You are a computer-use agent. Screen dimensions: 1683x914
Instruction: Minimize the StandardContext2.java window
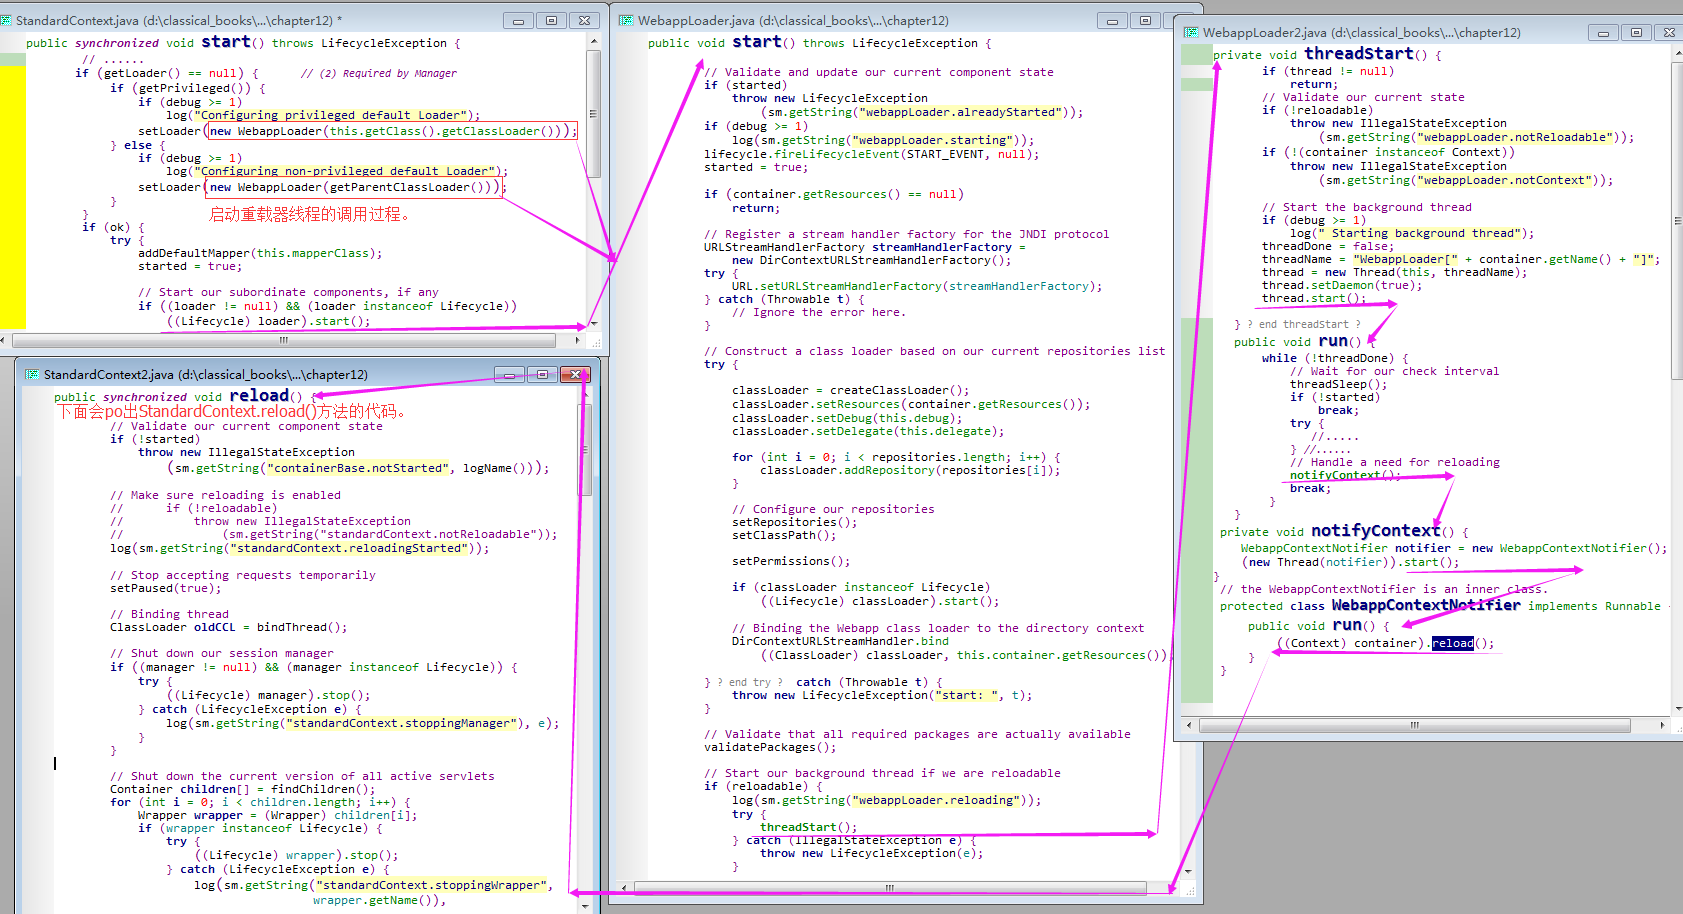(x=509, y=374)
